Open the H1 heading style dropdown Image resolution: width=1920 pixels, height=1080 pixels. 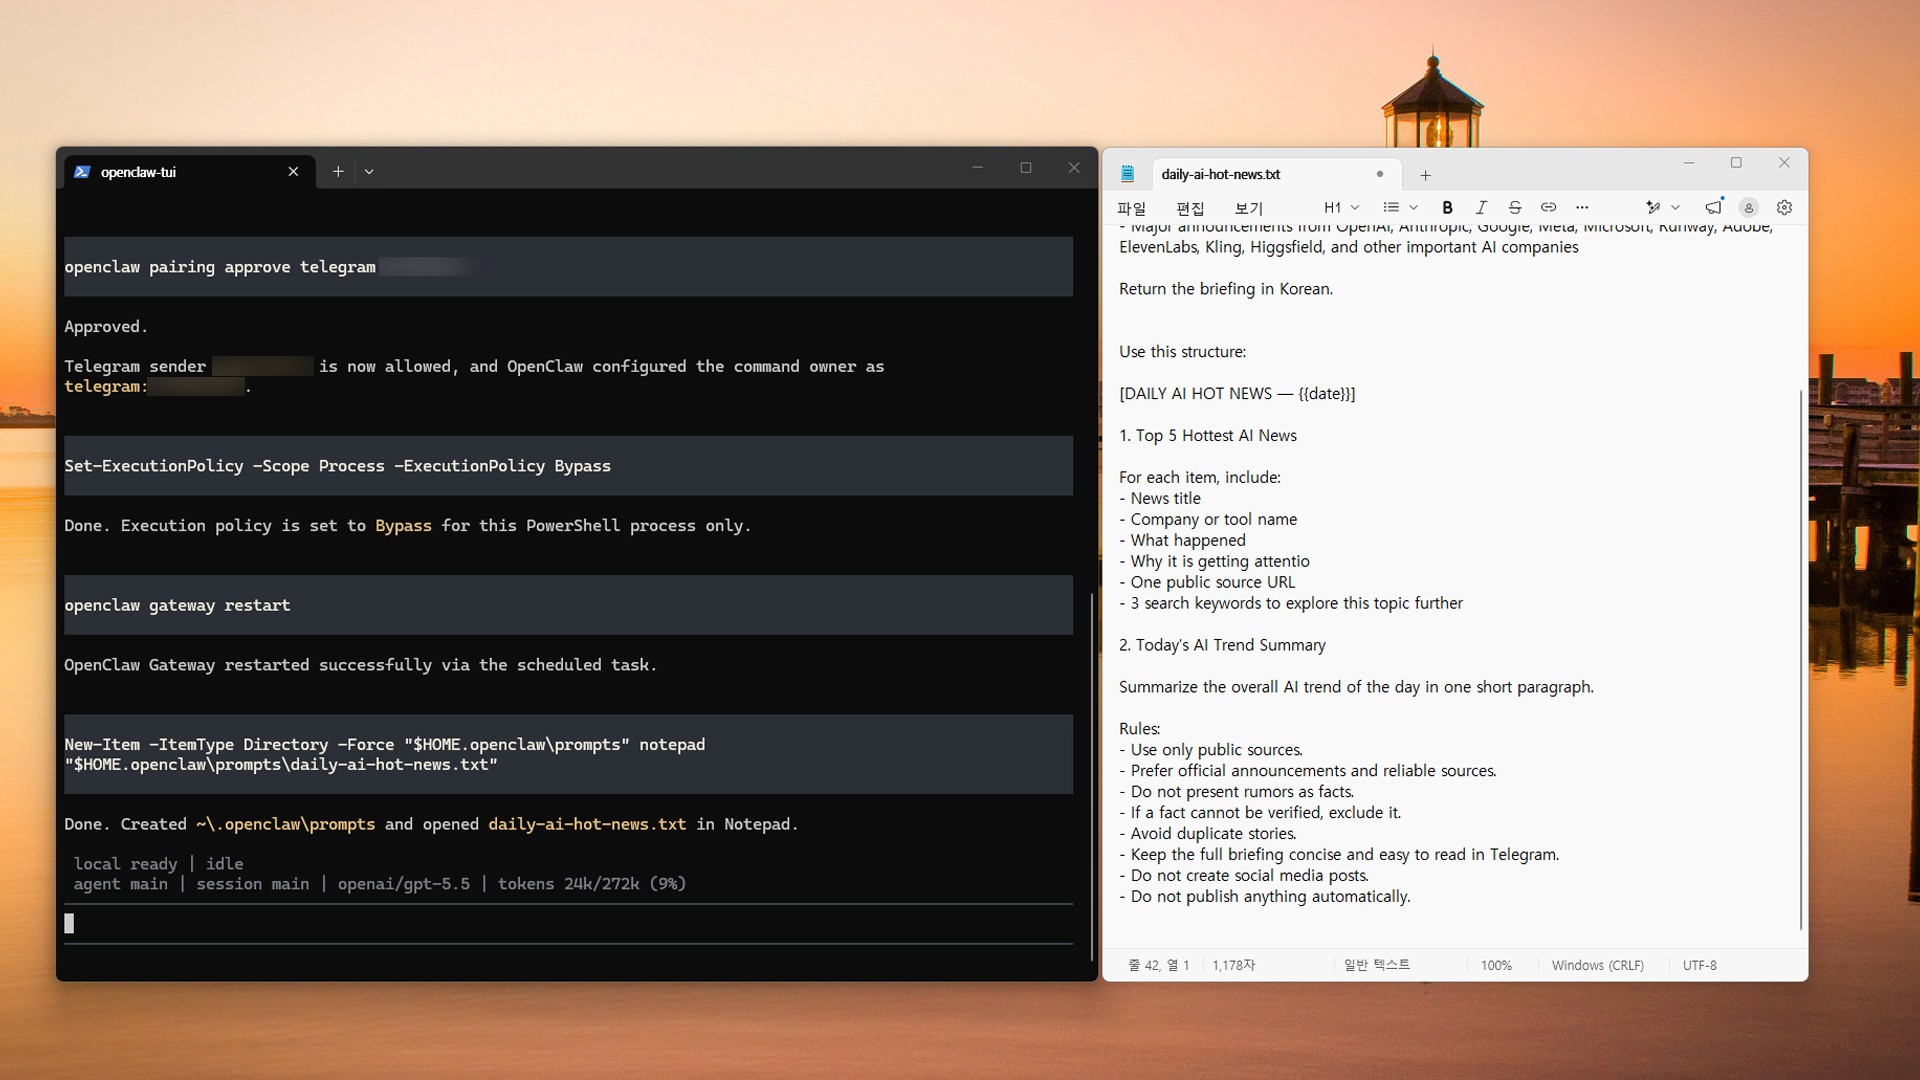(x=1341, y=207)
